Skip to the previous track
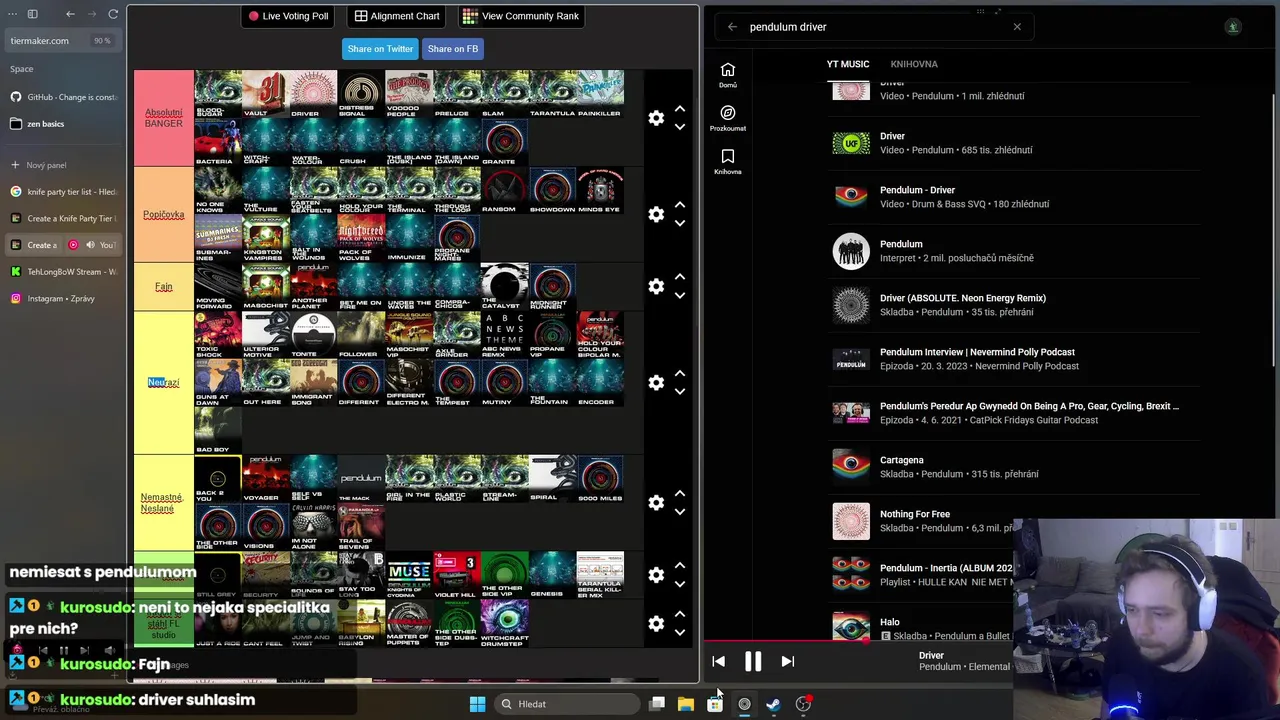Screen dimensions: 1280x720 (x=718, y=661)
